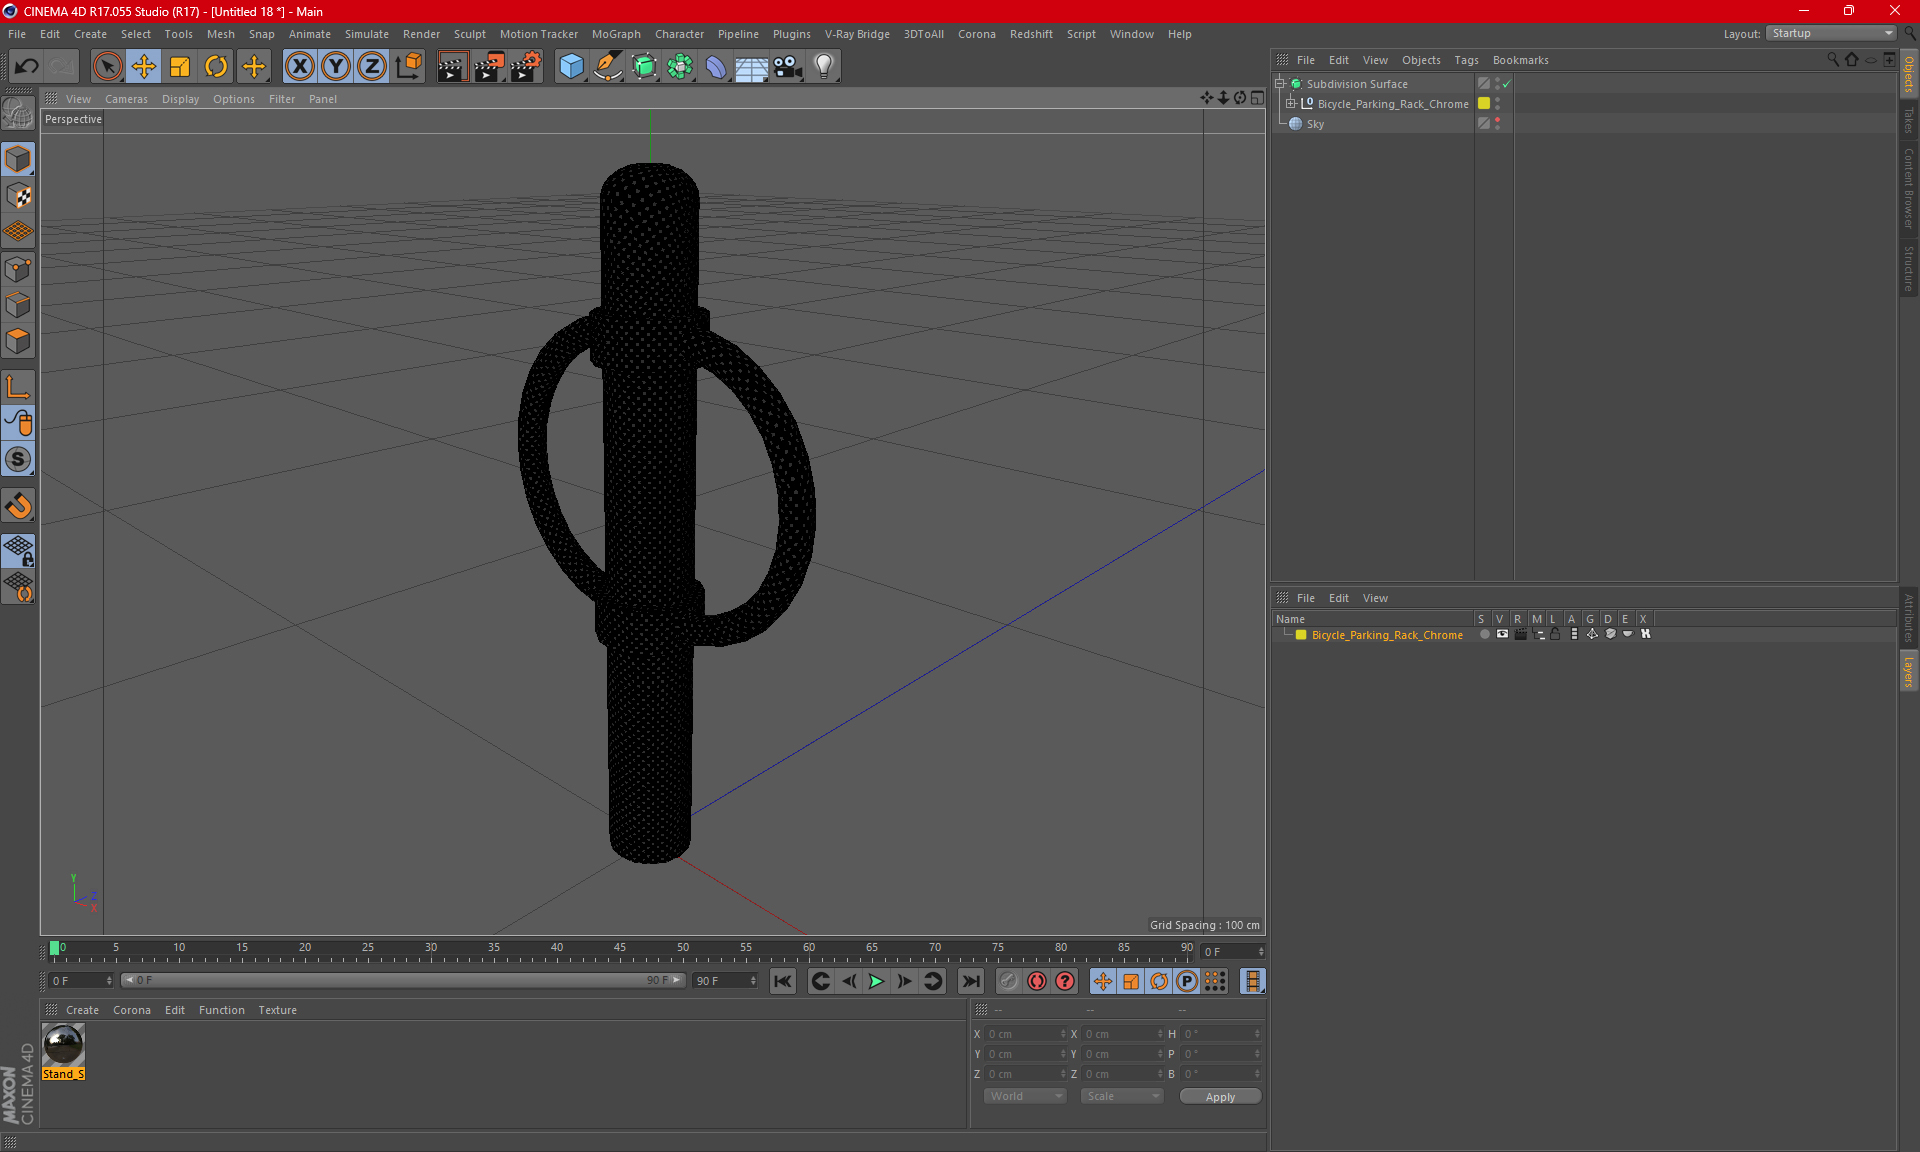Screen dimensions: 1920x1152
Task: Toggle layer view eye for Bicycle_Parking_Rack_Chrome
Action: tap(1502, 634)
